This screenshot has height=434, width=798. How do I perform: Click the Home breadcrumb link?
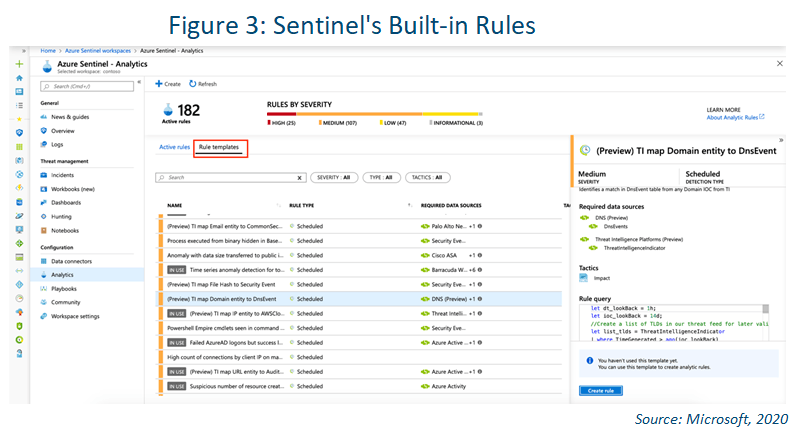48,51
